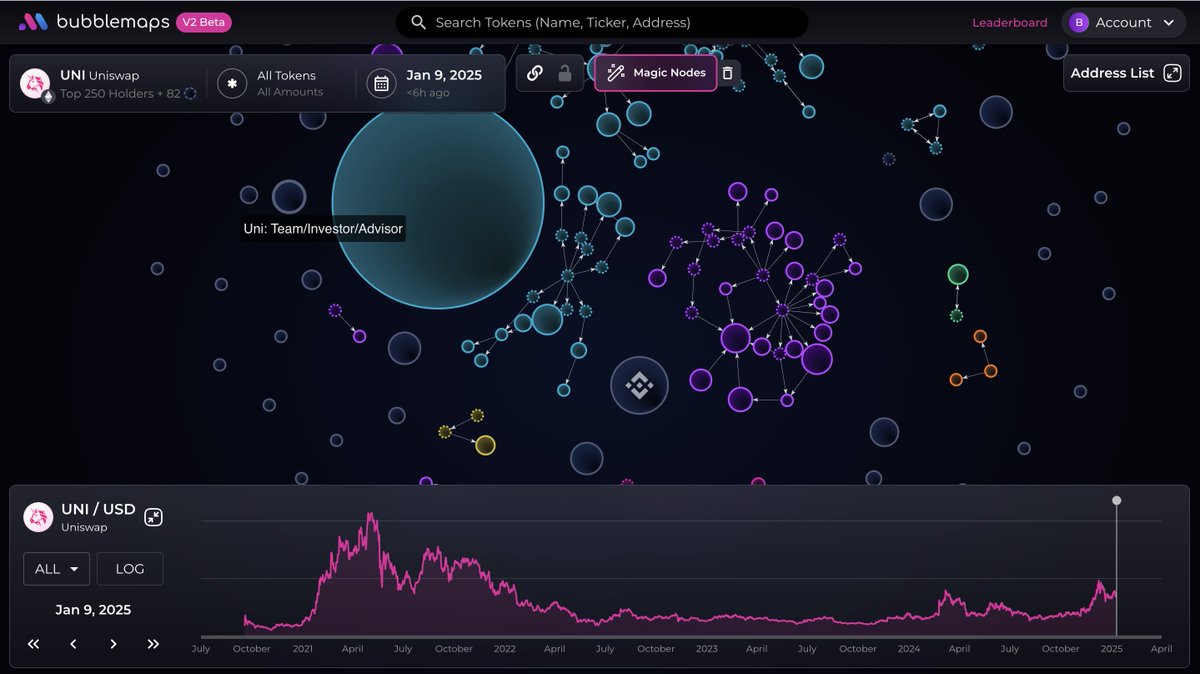The height and width of the screenshot is (674, 1200).
Task: Select the green bubble
Action: tap(958, 274)
